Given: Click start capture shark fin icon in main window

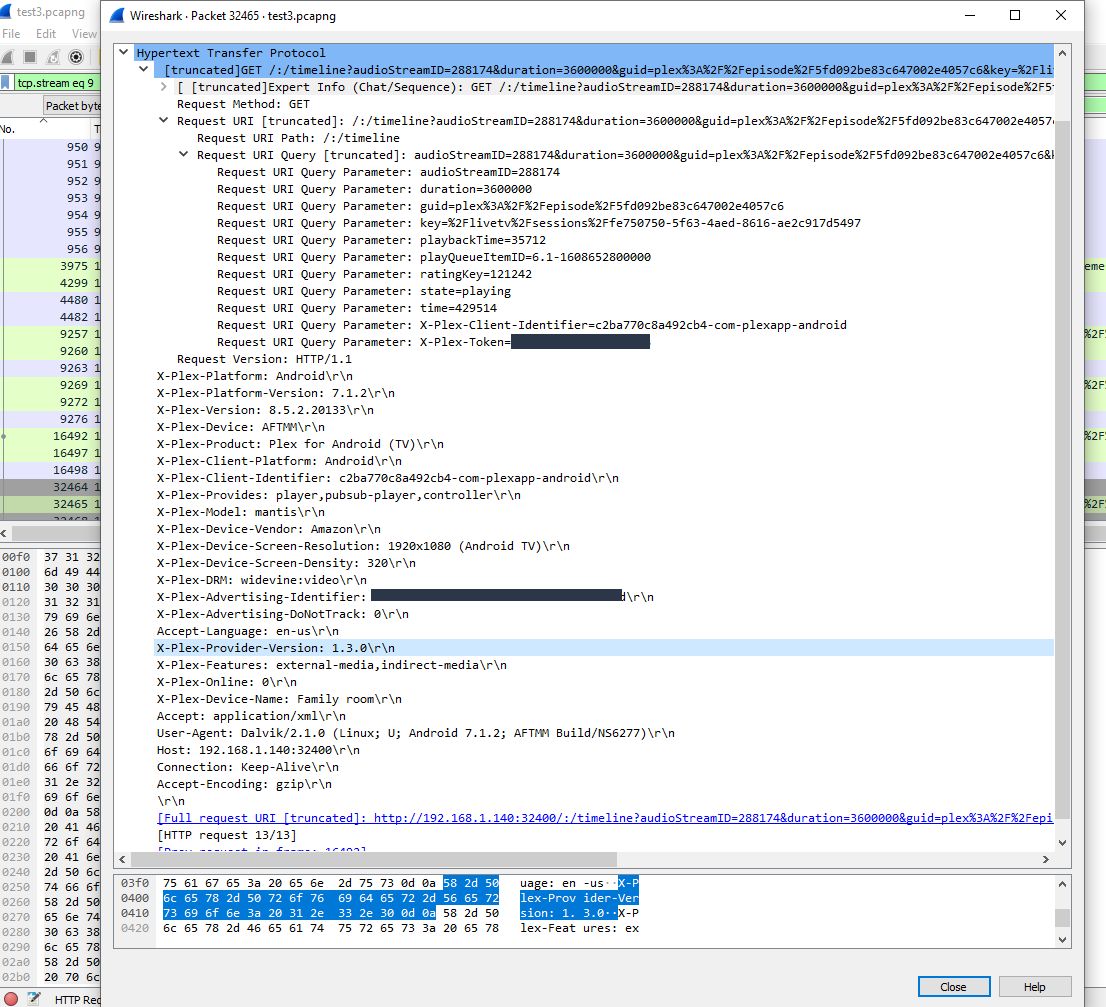Looking at the screenshot, I should [8, 57].
